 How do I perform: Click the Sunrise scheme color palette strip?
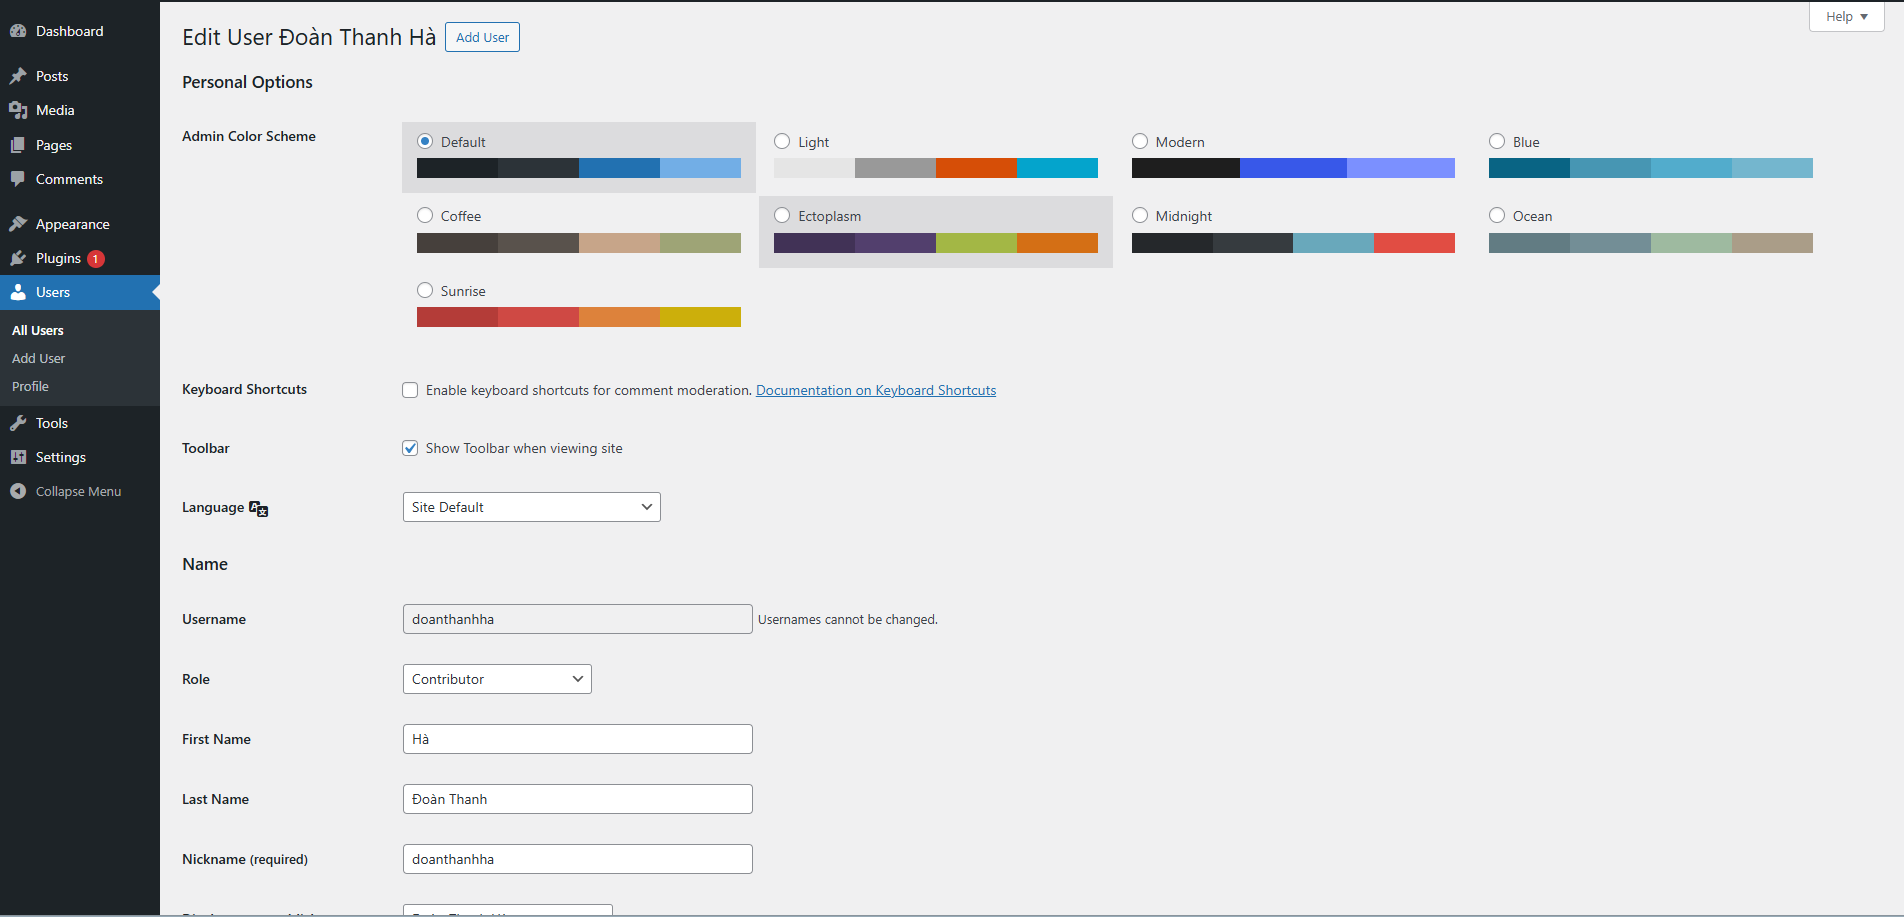coord(578,317)
